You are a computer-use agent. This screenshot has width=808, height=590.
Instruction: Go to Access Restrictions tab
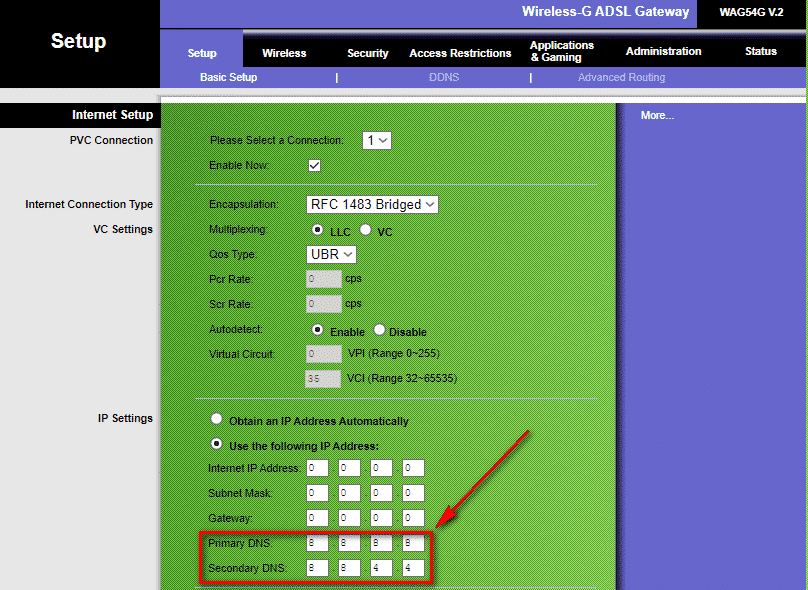[460, 53]
